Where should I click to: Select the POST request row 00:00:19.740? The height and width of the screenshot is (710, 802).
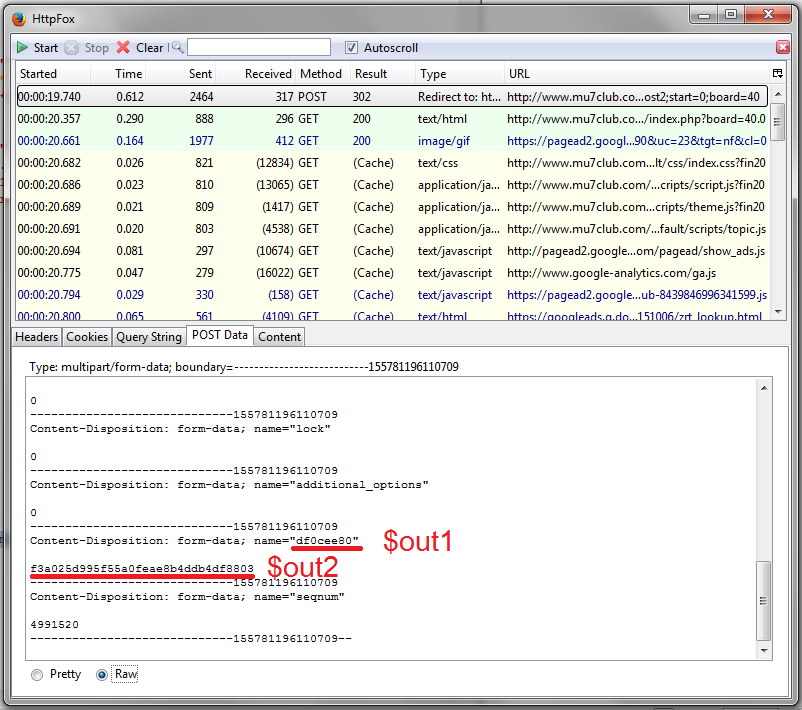click(x=392, y=97)
